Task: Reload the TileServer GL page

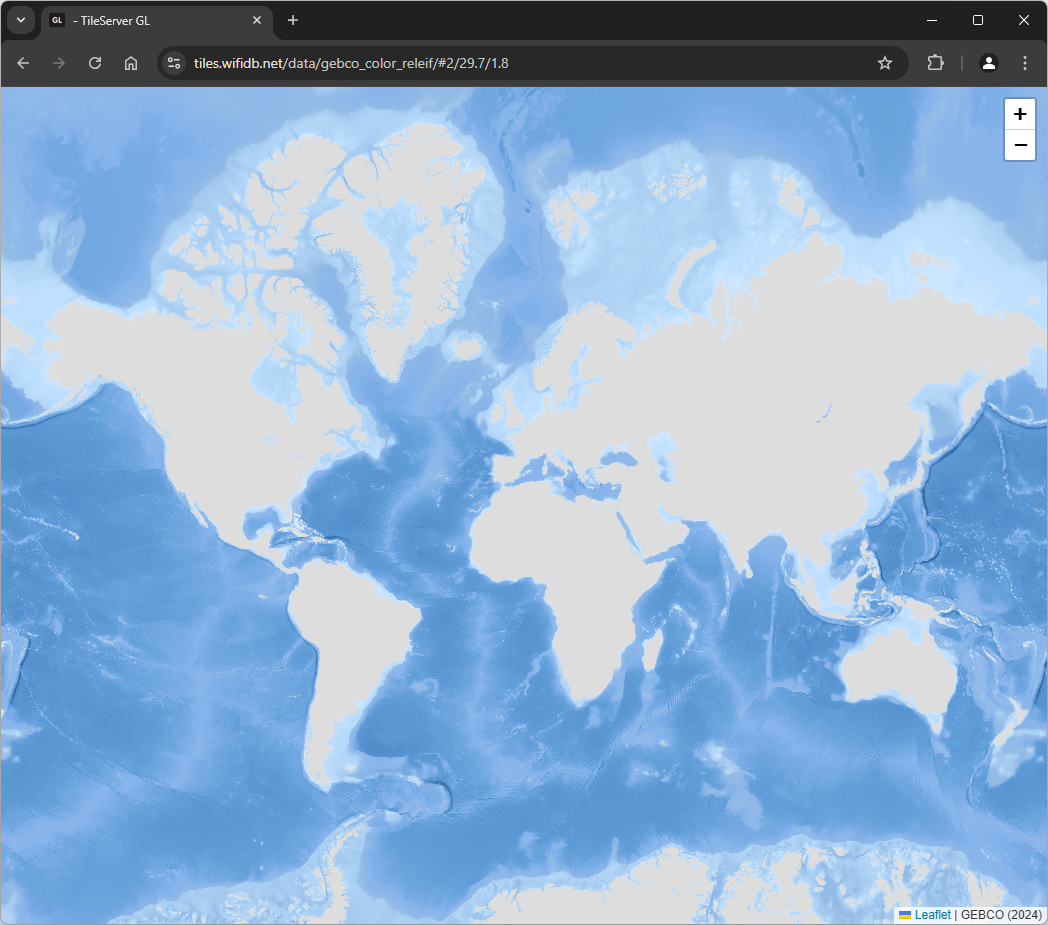Action: (95, 63)
